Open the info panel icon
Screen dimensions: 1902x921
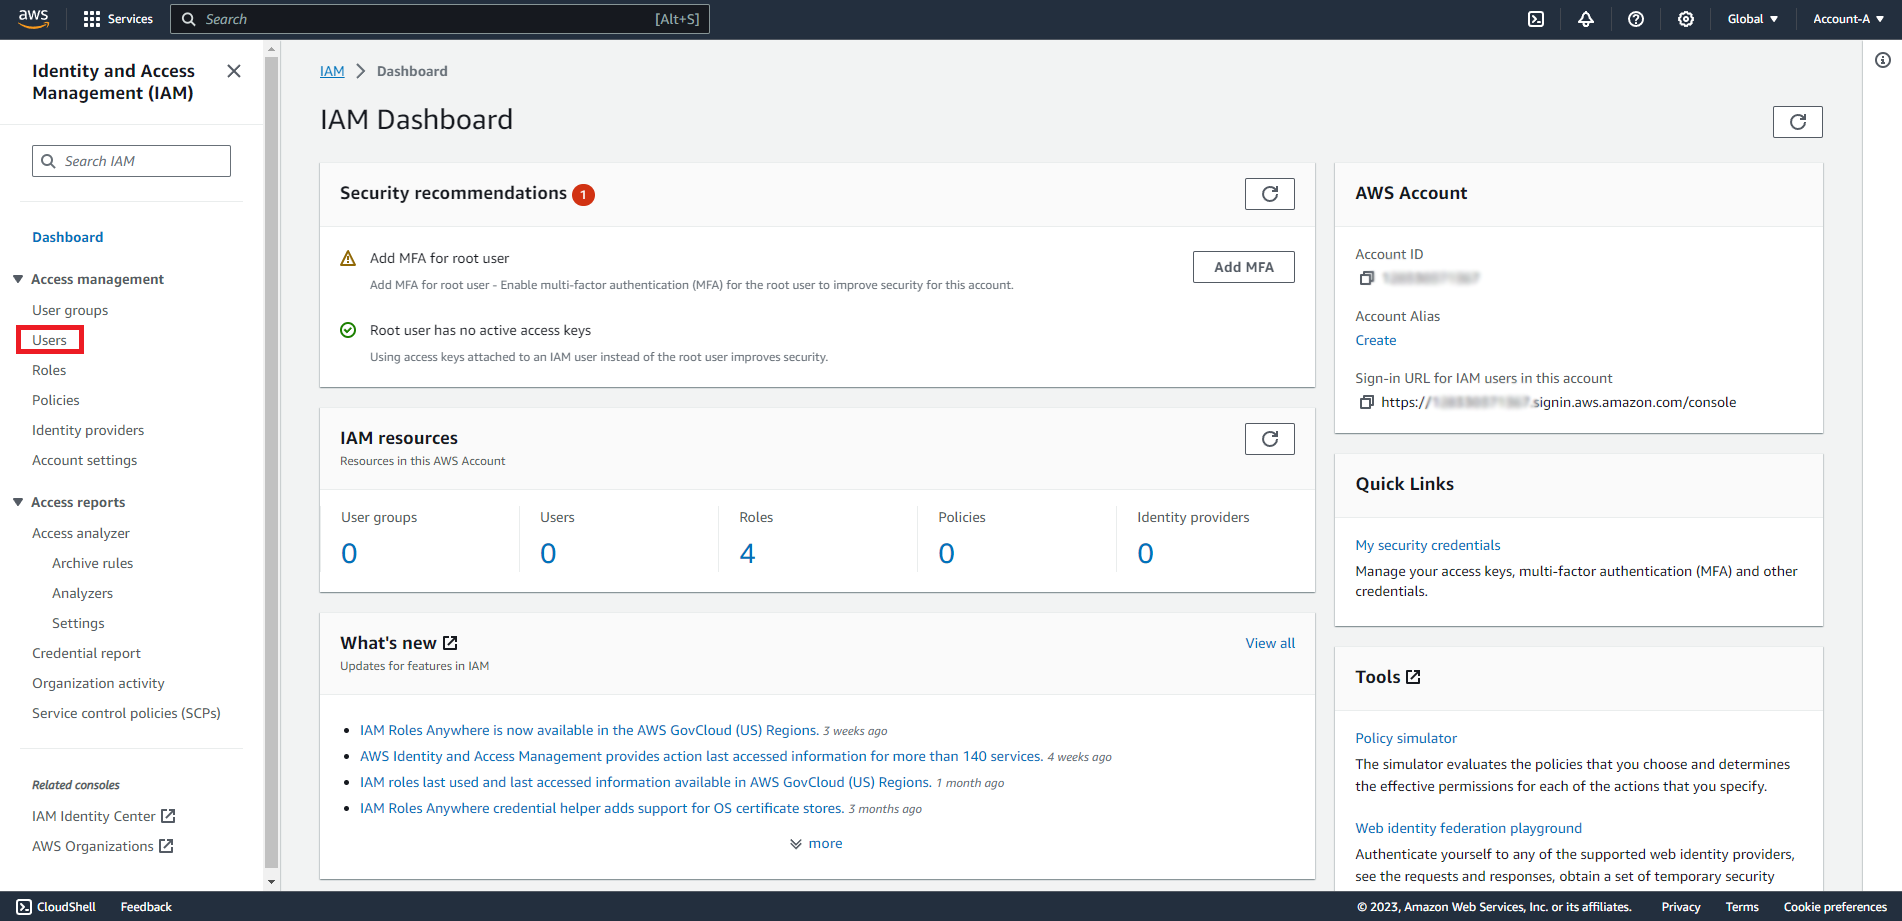(1883, 61)
